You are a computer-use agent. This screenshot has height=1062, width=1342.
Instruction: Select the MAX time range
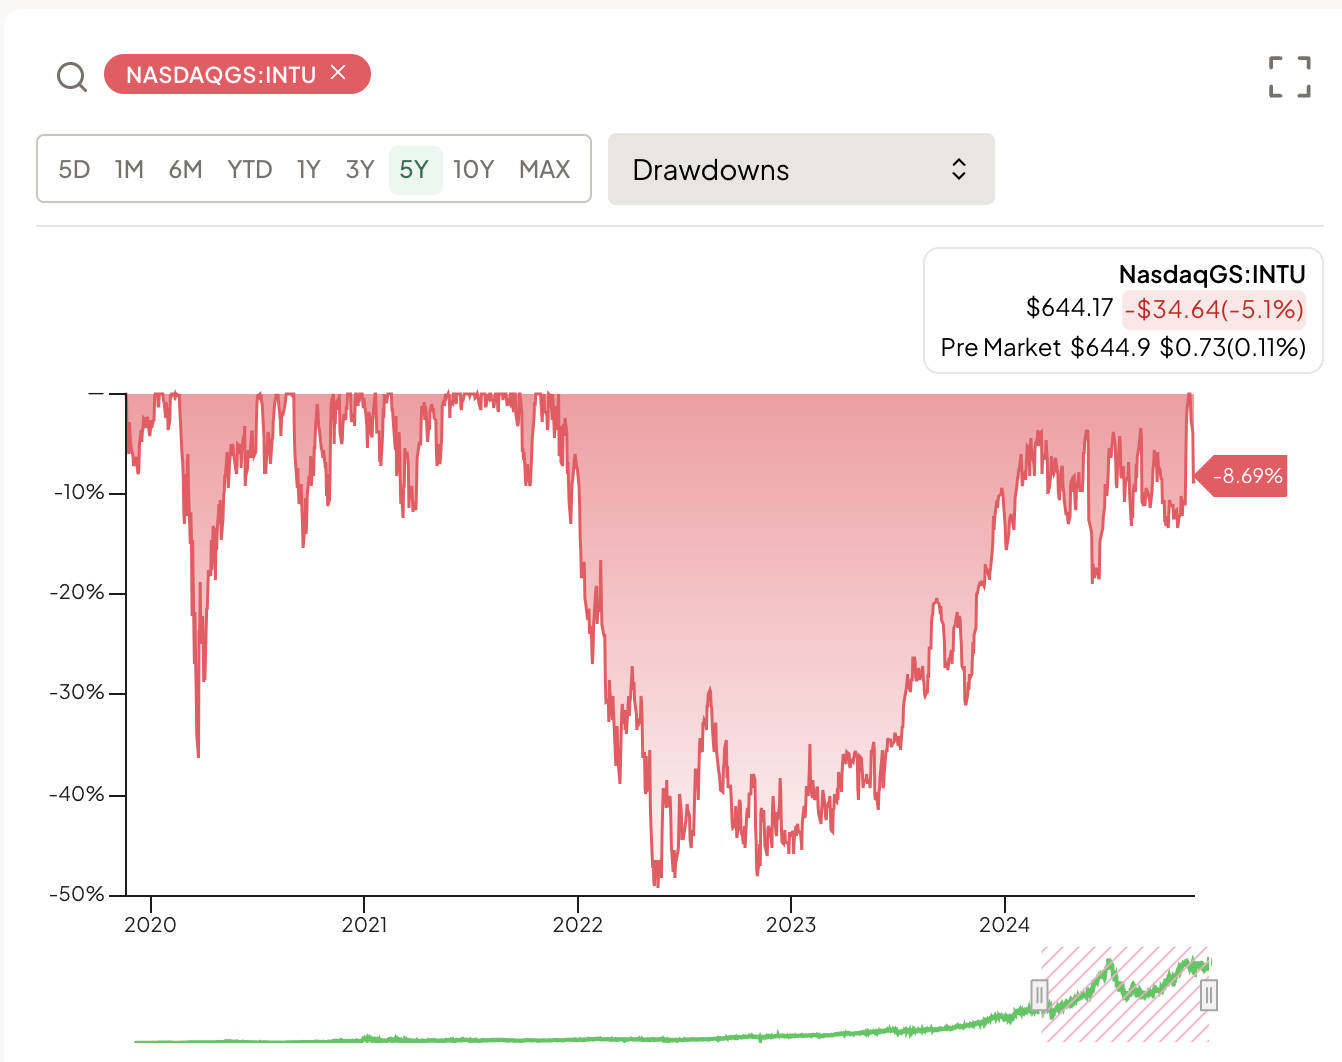tap(545, 169)
